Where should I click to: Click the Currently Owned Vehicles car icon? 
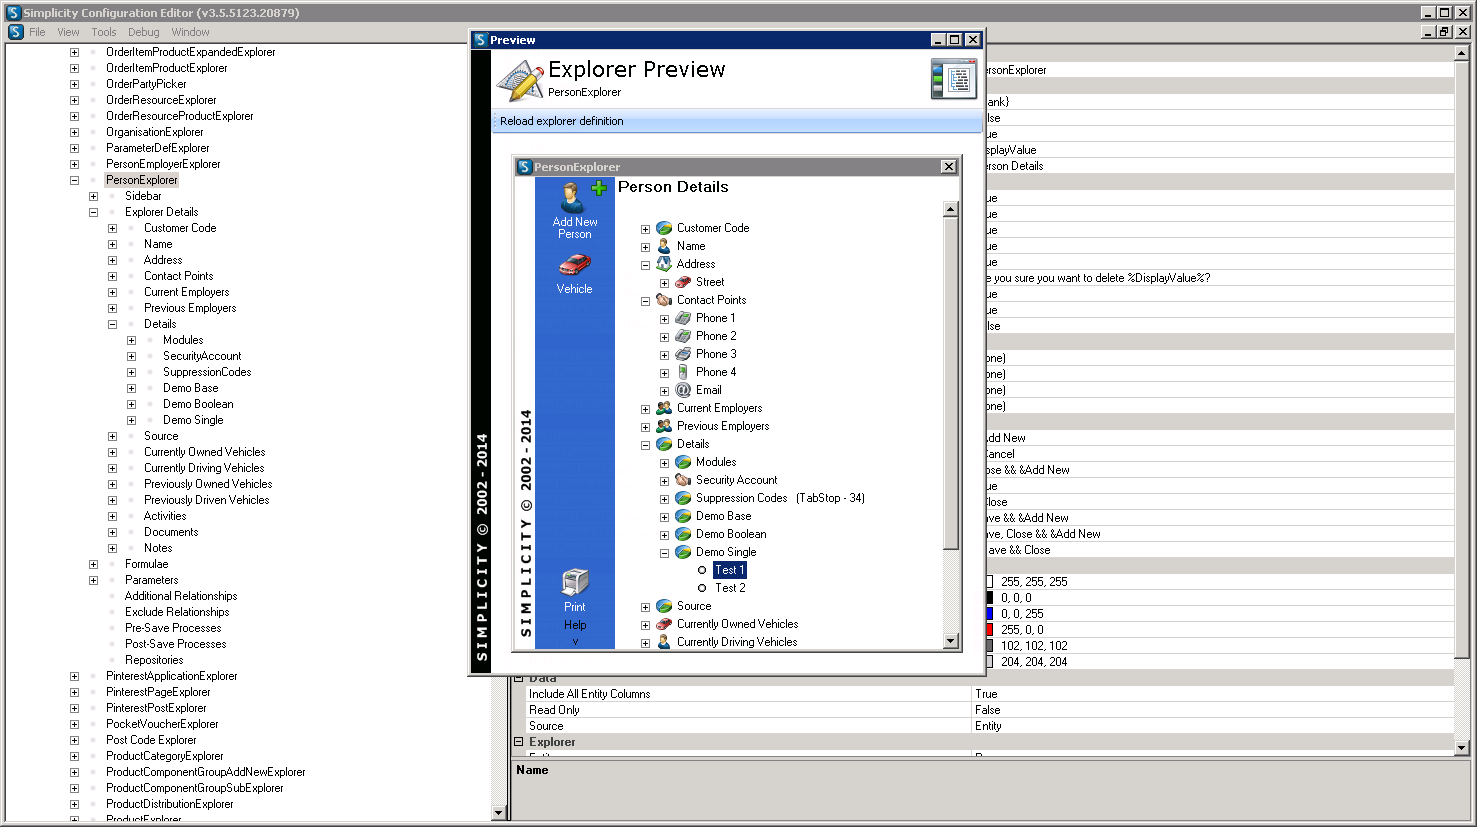[x=664, y=624]
